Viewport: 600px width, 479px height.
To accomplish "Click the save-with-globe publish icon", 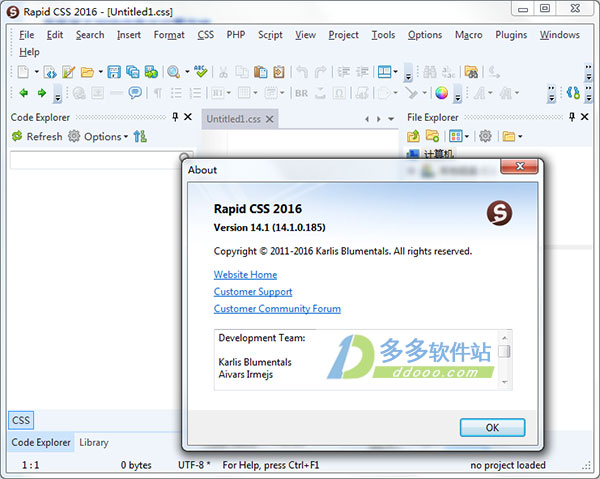I will 151,72.
